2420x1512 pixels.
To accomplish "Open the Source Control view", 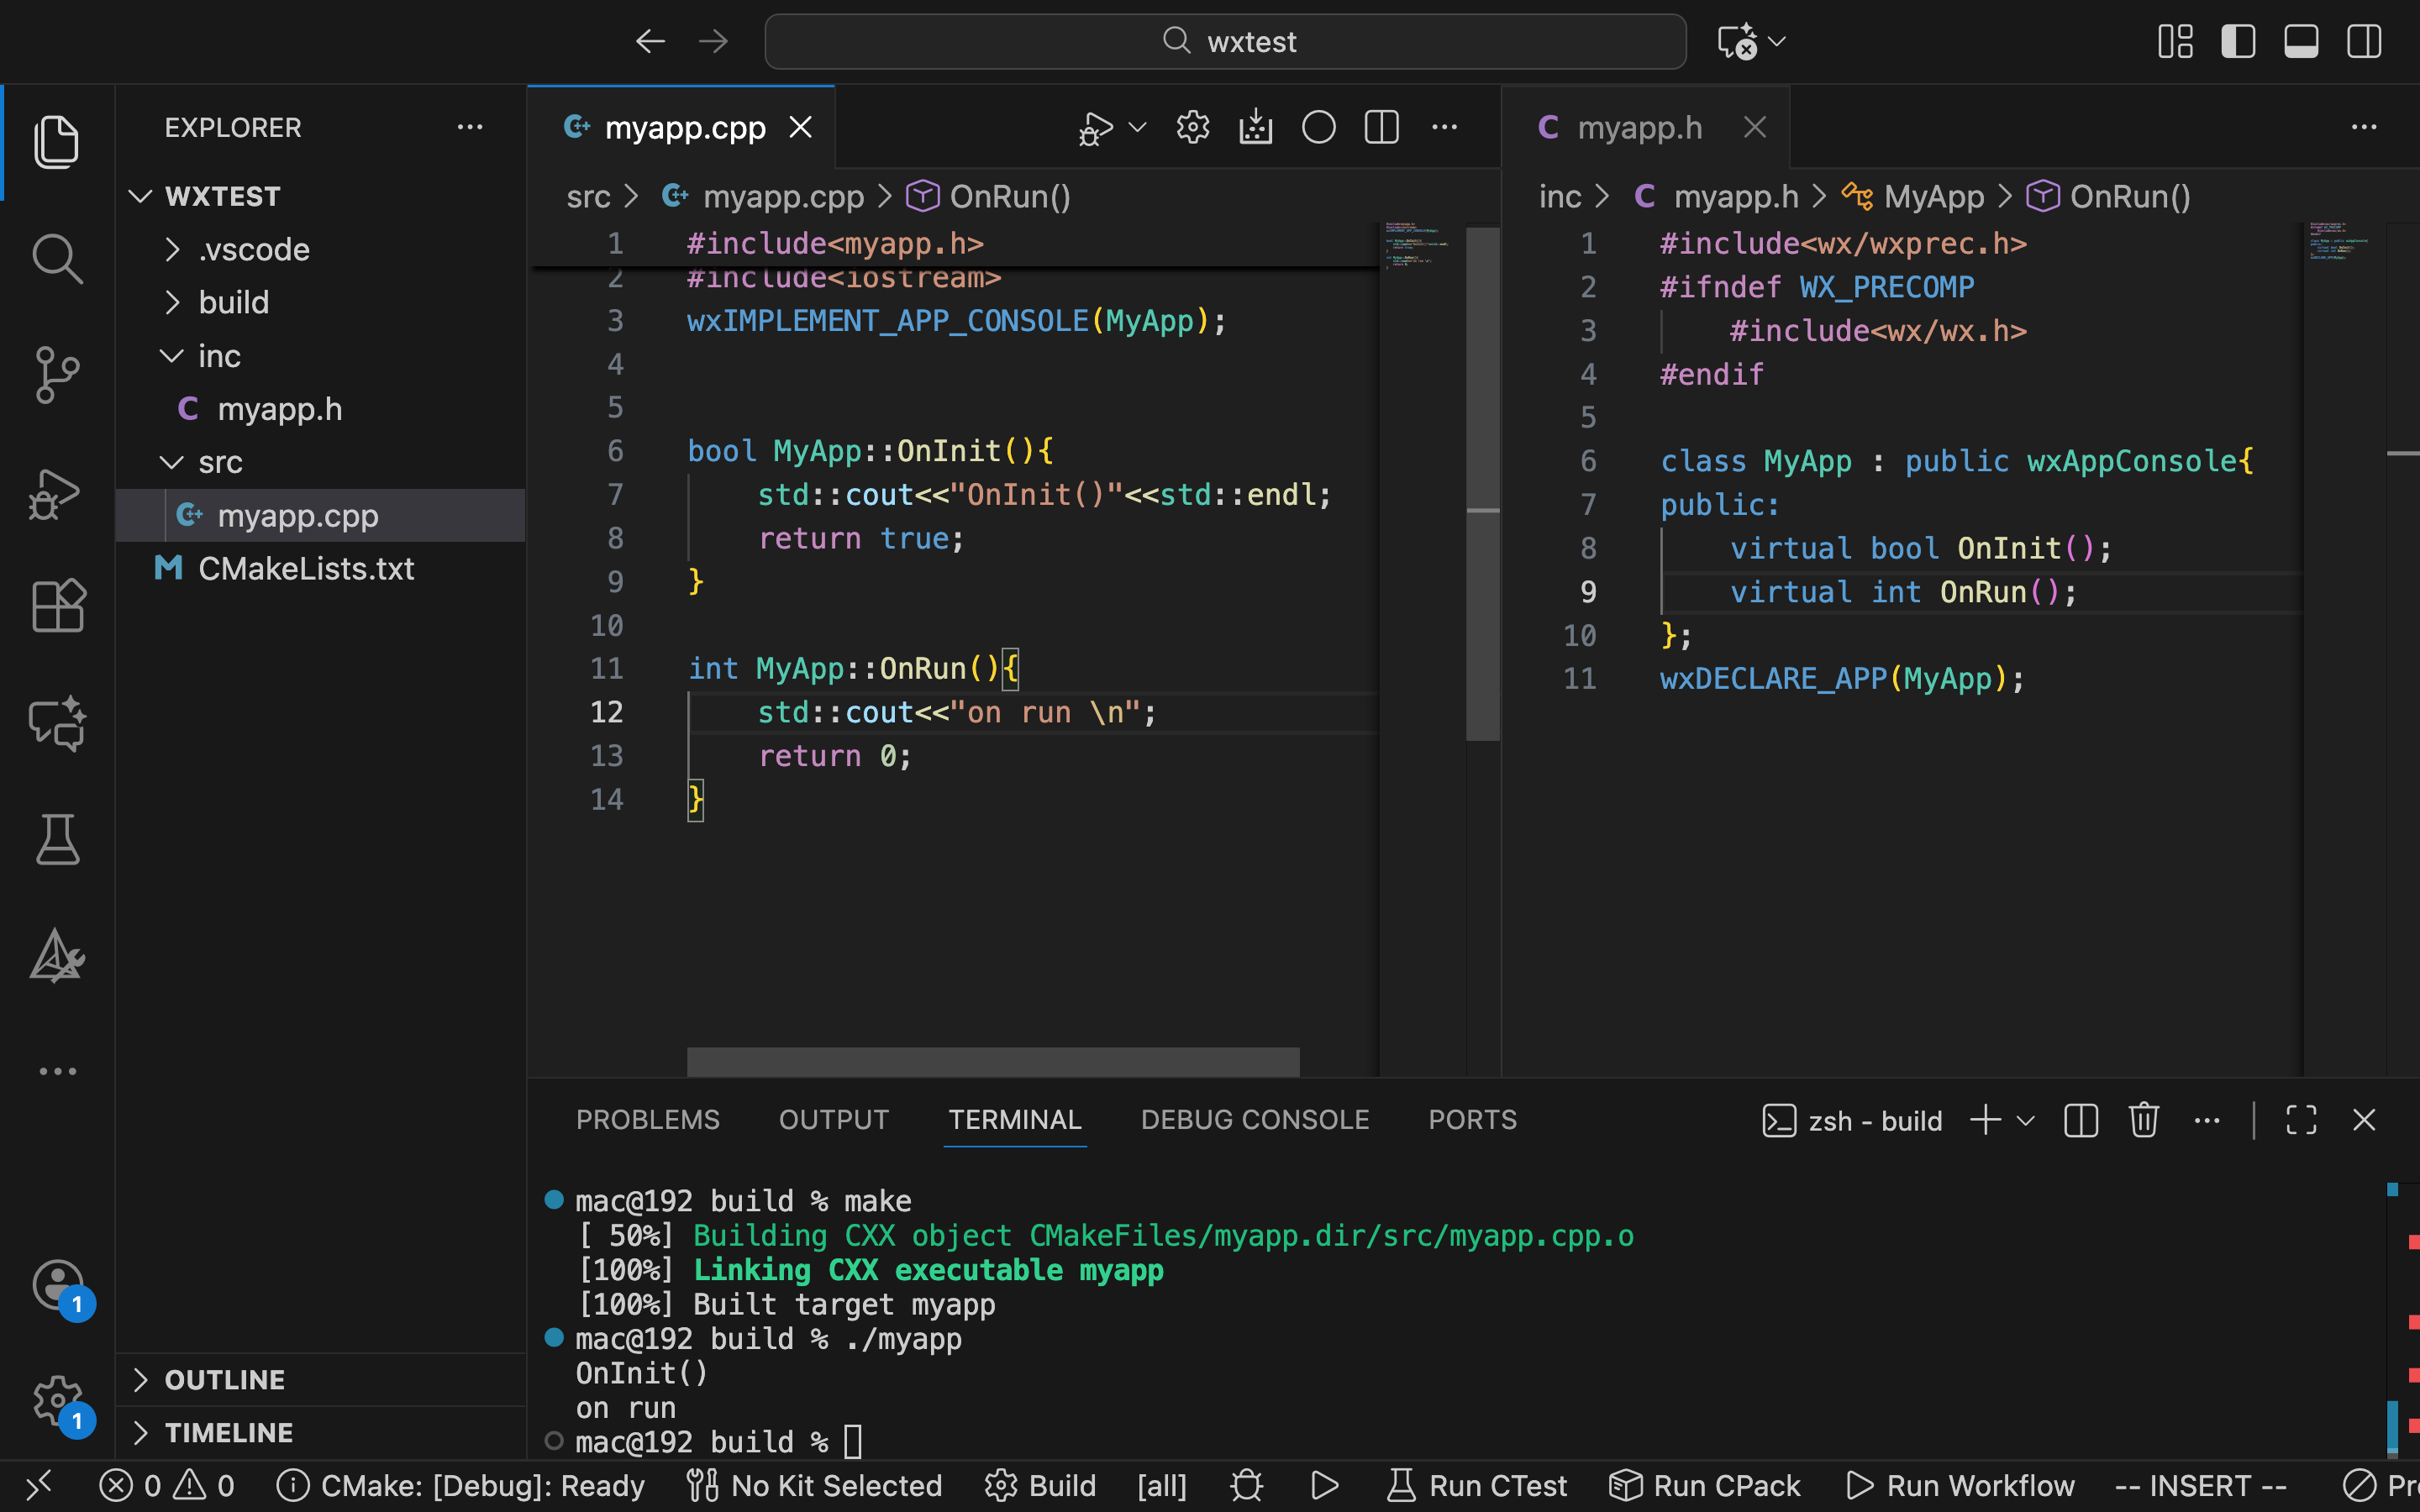I will point(57,375).
